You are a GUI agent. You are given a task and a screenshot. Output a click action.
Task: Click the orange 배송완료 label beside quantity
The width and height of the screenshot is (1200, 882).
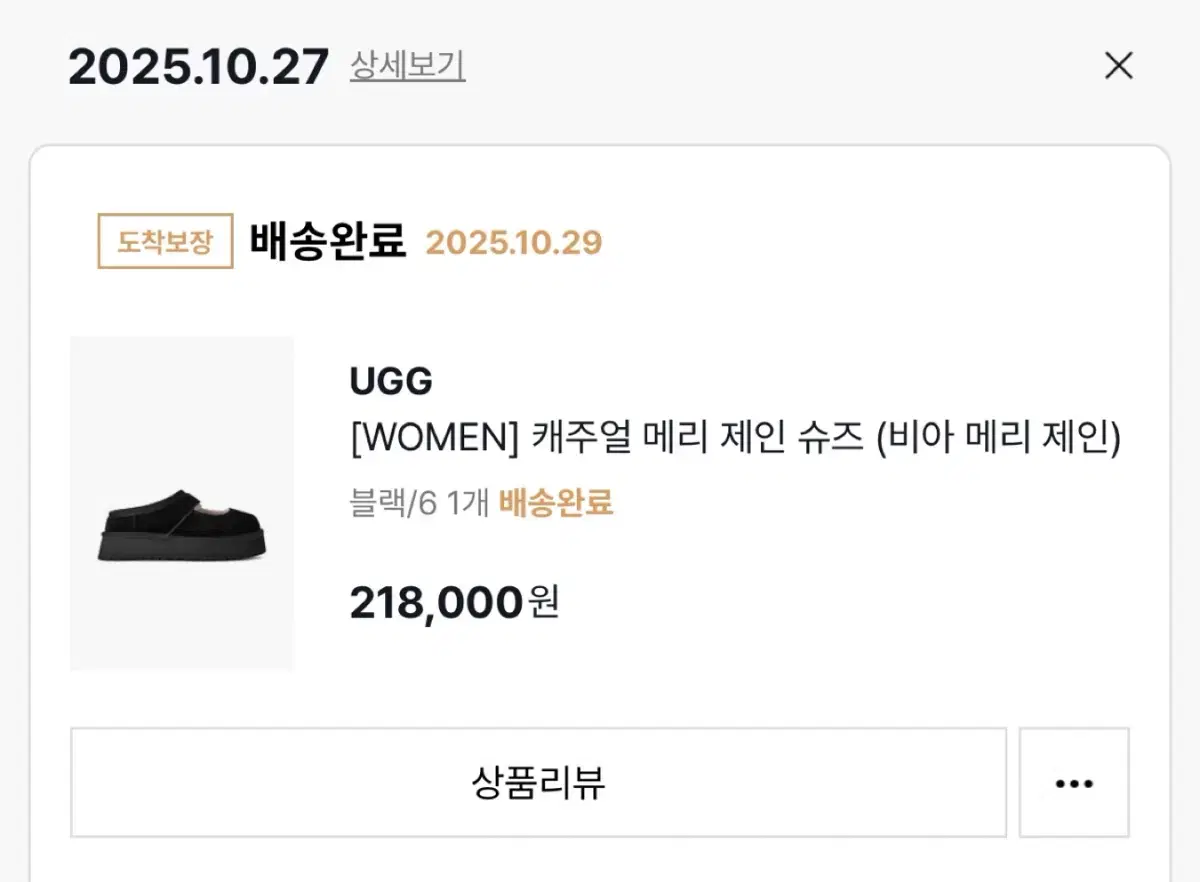pyautogui.click(x=556, y=503)
